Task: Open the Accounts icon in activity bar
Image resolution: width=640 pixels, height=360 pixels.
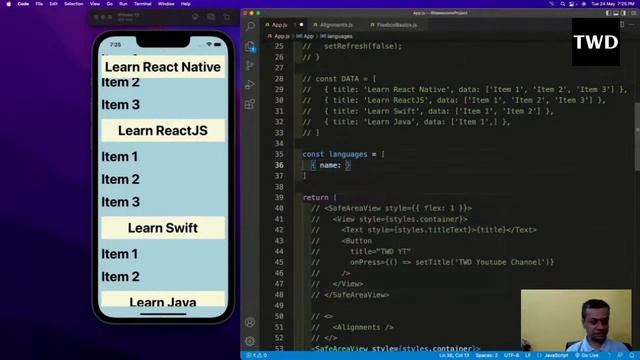Action: [x=250, y=322]
